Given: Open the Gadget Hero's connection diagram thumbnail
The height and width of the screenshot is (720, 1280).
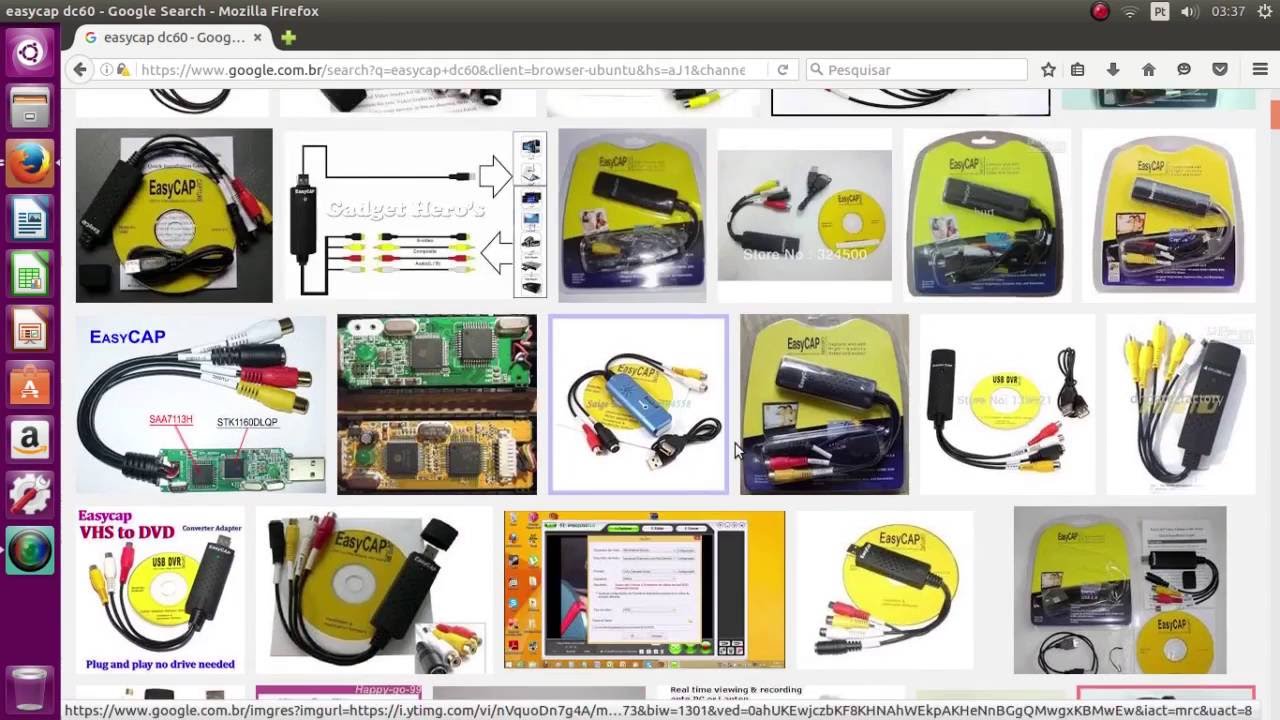Looking at the screenshot, I should (x=415, y=215).
